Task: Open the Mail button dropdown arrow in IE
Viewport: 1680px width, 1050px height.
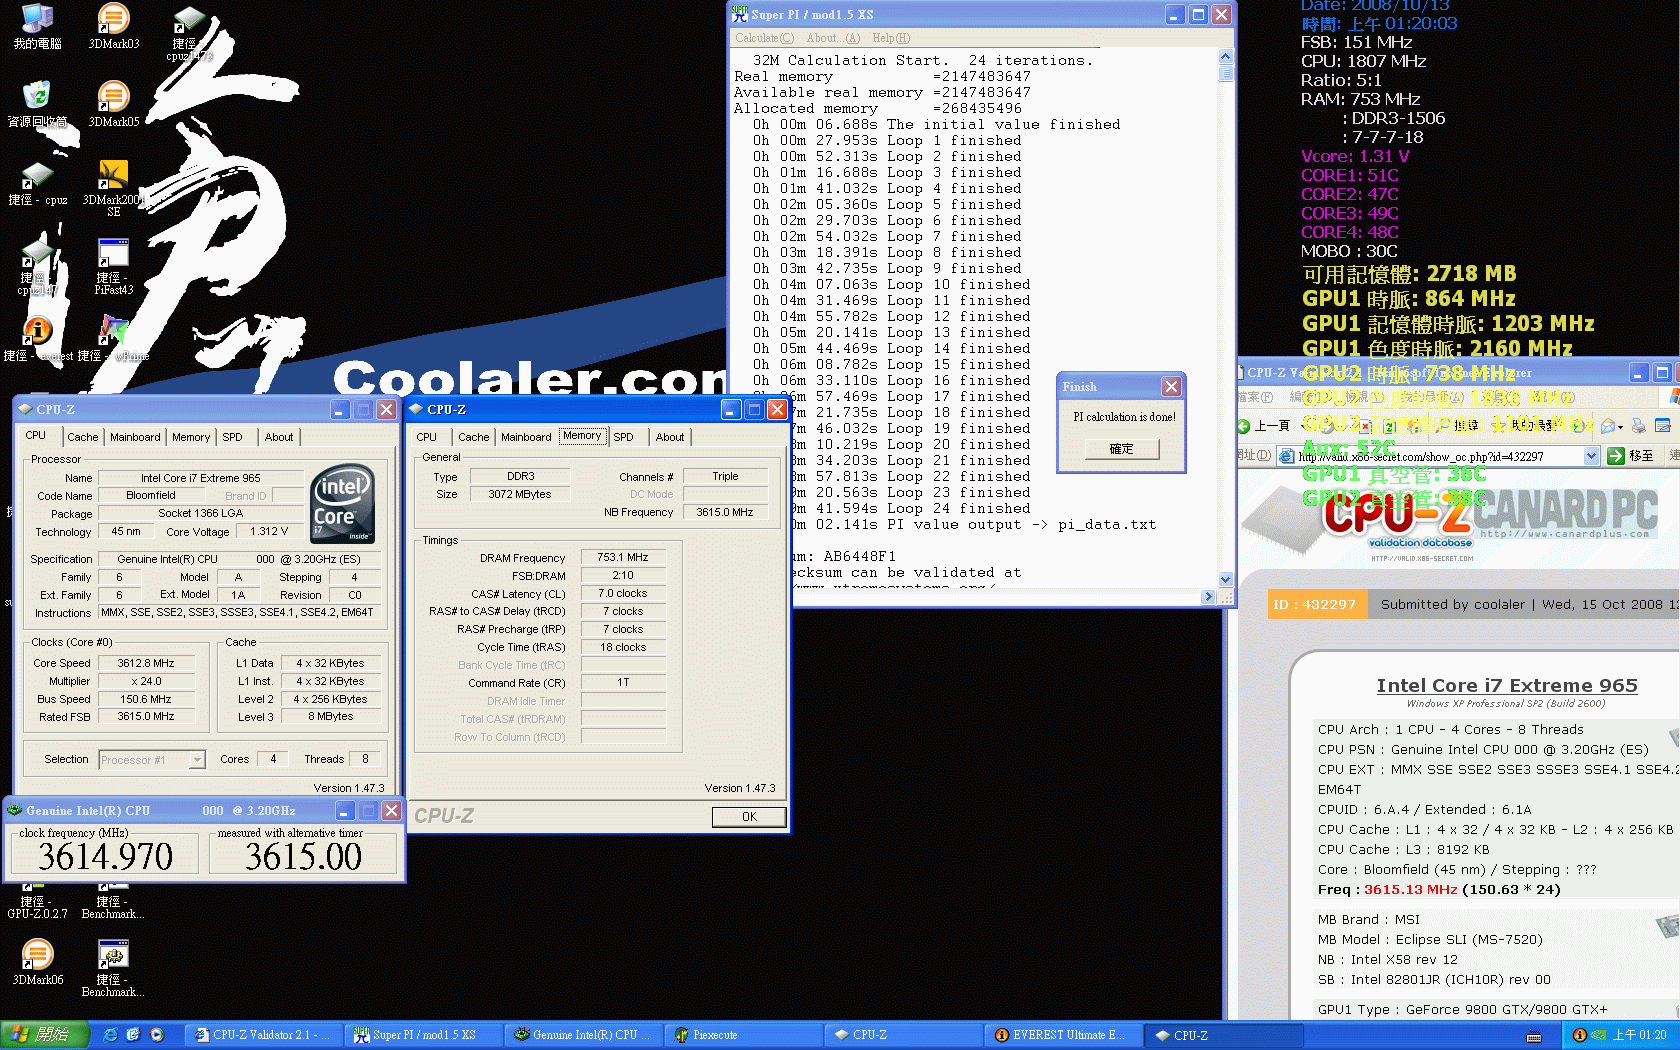Action: tap(1622, 426)
